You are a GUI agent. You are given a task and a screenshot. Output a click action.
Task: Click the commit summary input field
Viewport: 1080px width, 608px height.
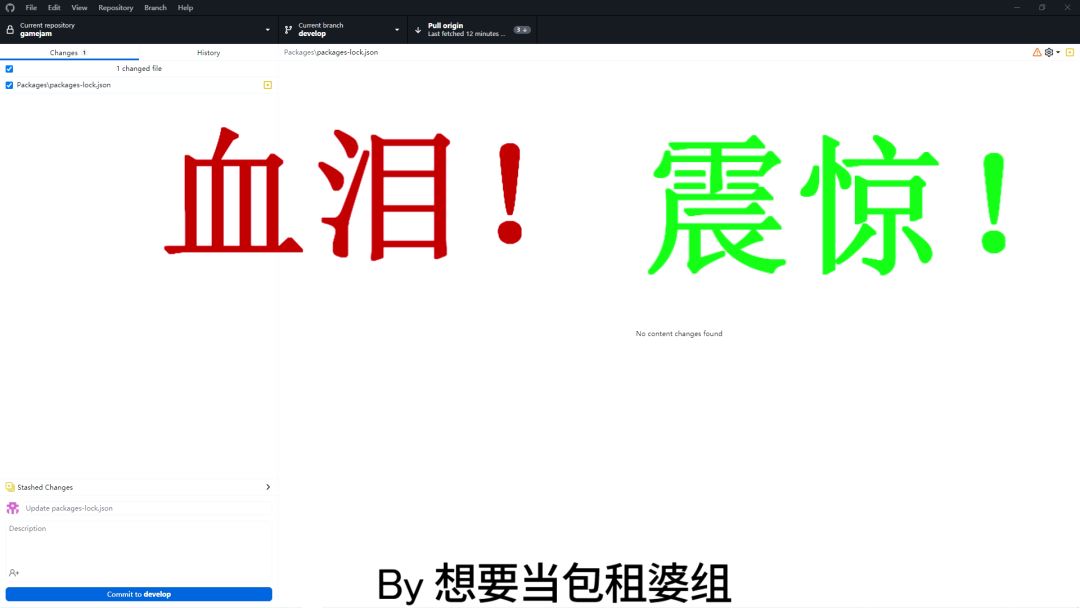(147, 508)
